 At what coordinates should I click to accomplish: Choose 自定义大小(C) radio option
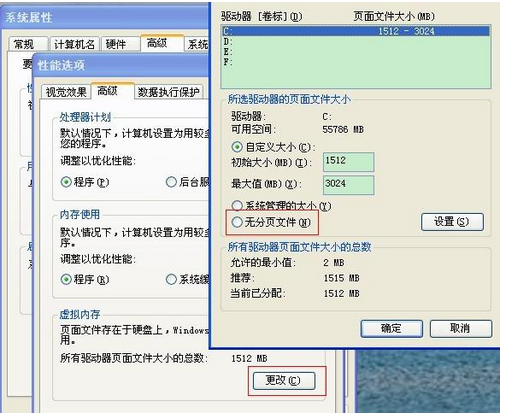pyautogui.click(x=273, y=147)
